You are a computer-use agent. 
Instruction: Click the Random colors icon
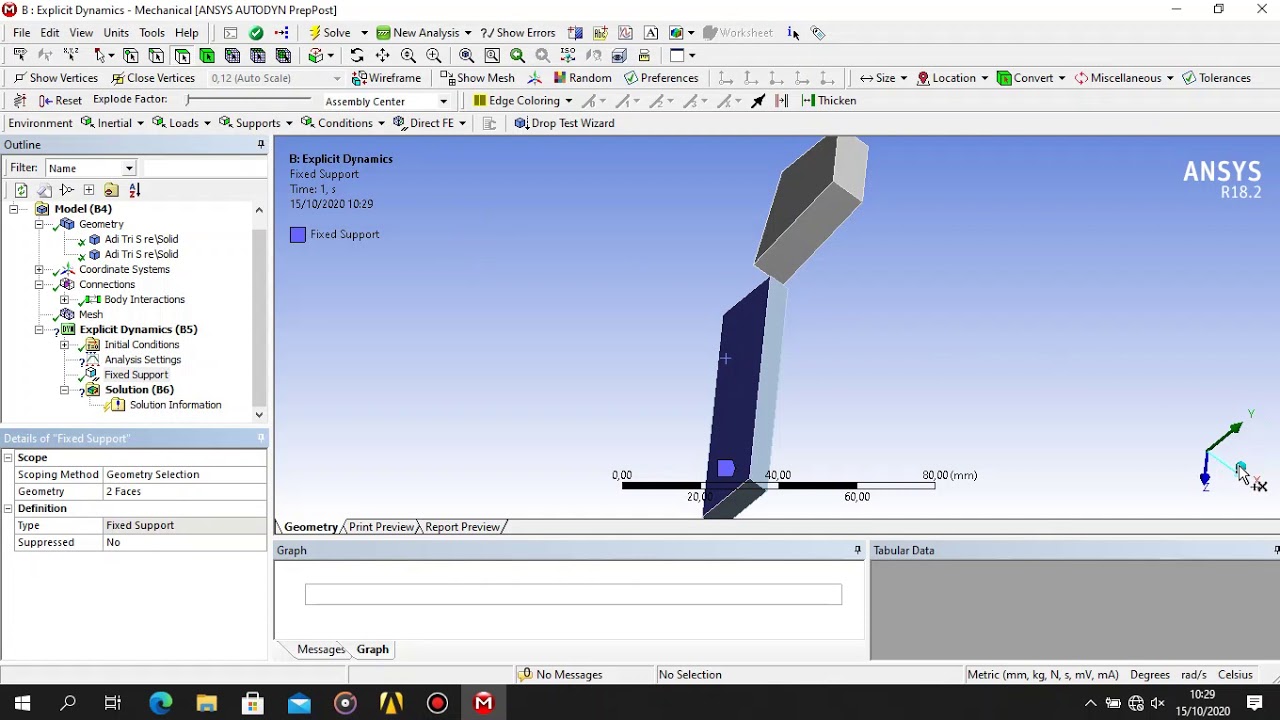(582, 78)
